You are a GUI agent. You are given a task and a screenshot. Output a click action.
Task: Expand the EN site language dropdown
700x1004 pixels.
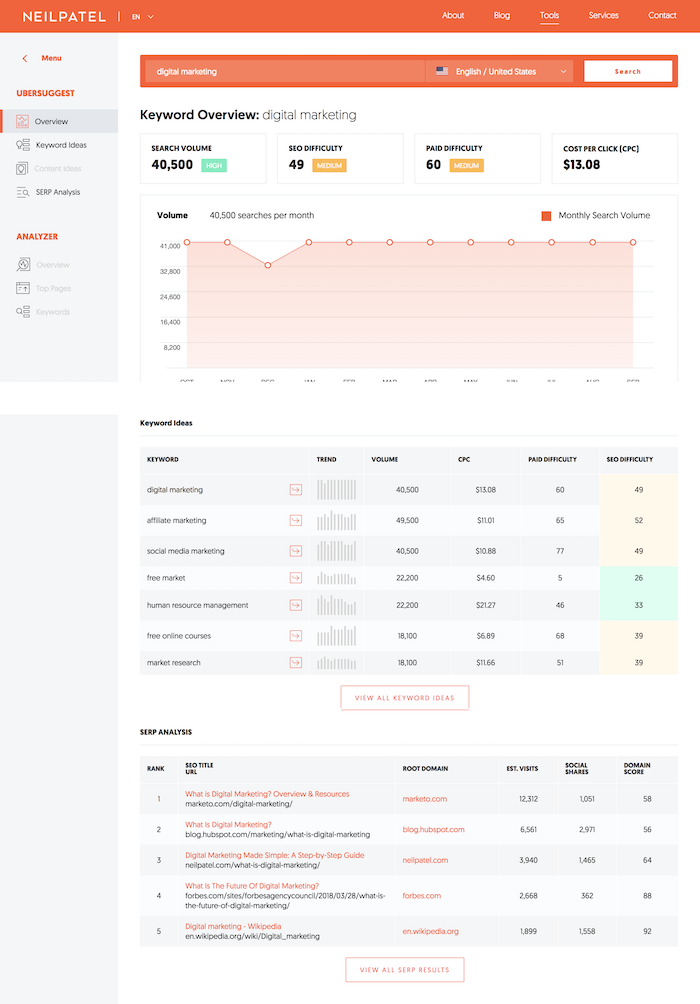pos(143,17)
